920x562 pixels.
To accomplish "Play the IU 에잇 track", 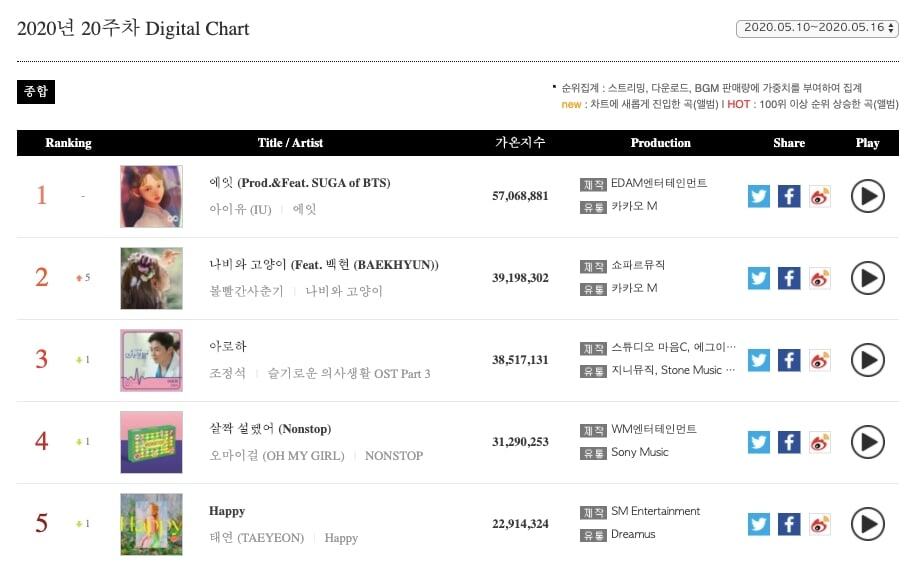I will coord(867,196).
